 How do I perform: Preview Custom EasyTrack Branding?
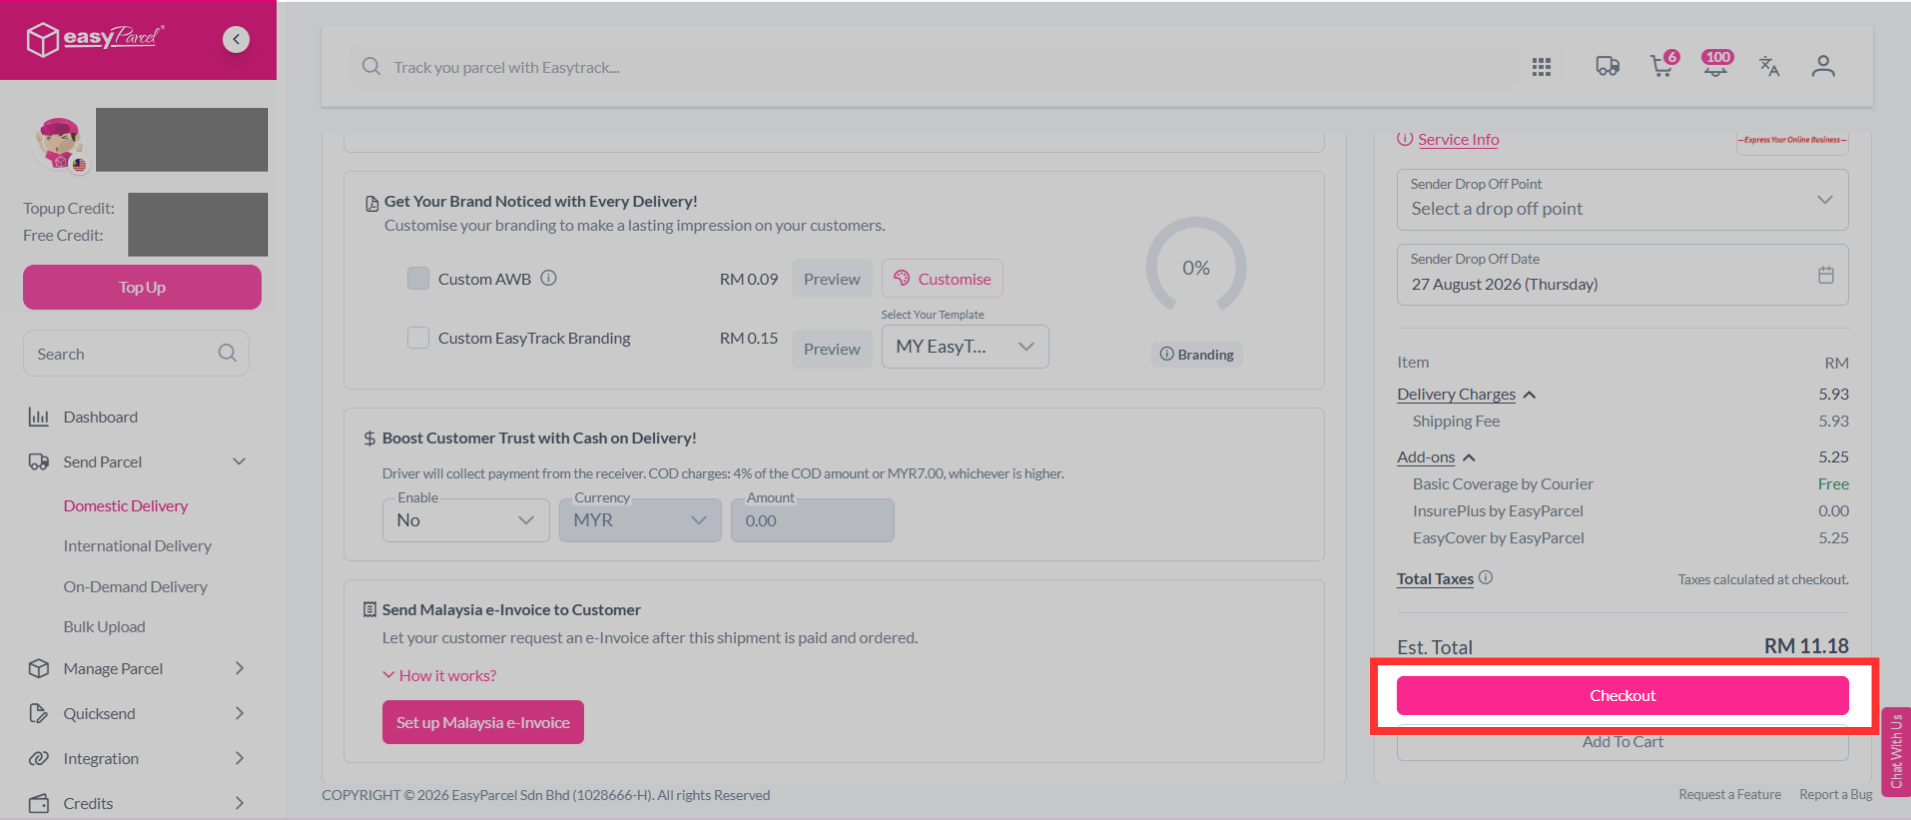coord(832,349)
